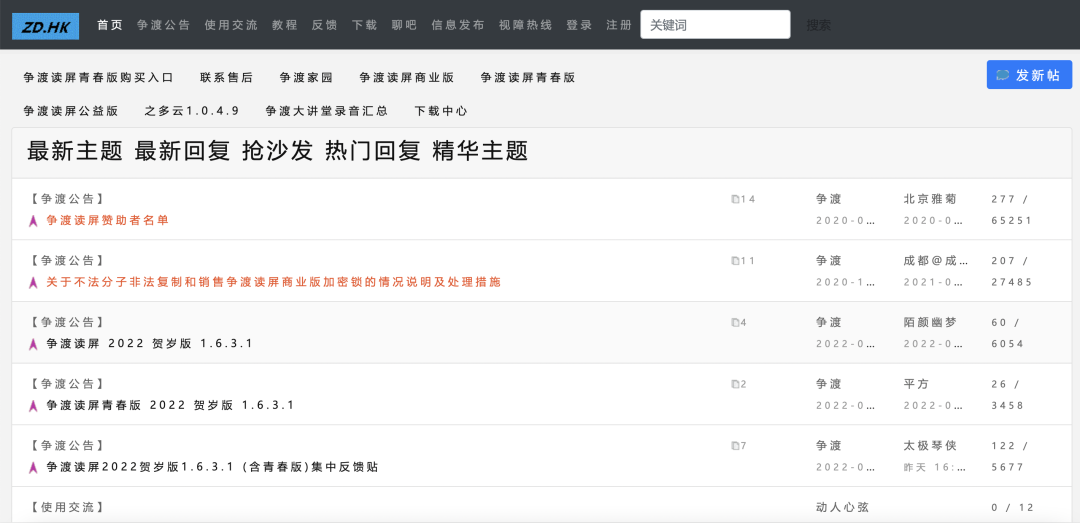Click the pin icon beside 集中反馈贴 post

point(32,468)
